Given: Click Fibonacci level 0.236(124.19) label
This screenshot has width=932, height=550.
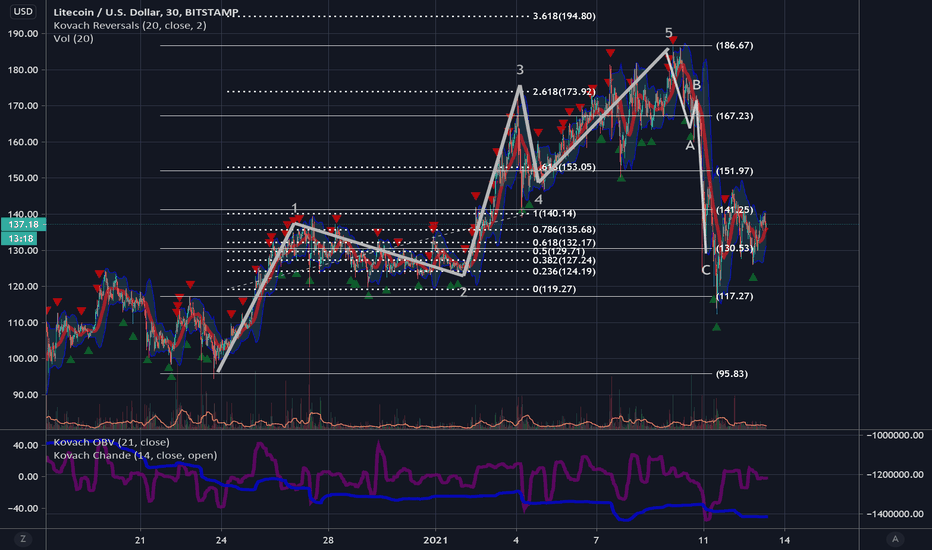Looking at the screenshot, I should coord(563,272).
